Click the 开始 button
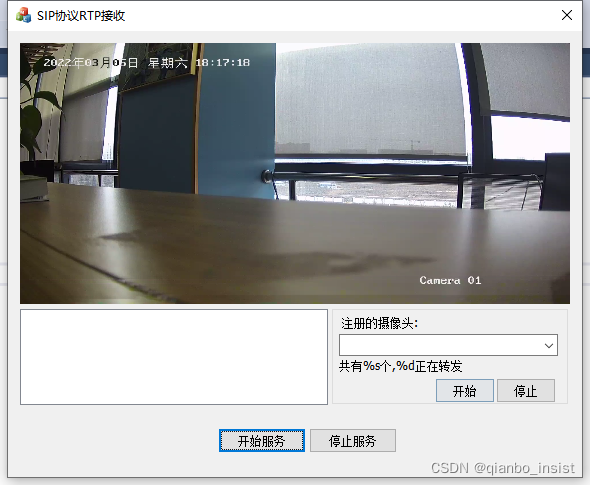Viewport: 590px width, 485px height. (465, 391)
